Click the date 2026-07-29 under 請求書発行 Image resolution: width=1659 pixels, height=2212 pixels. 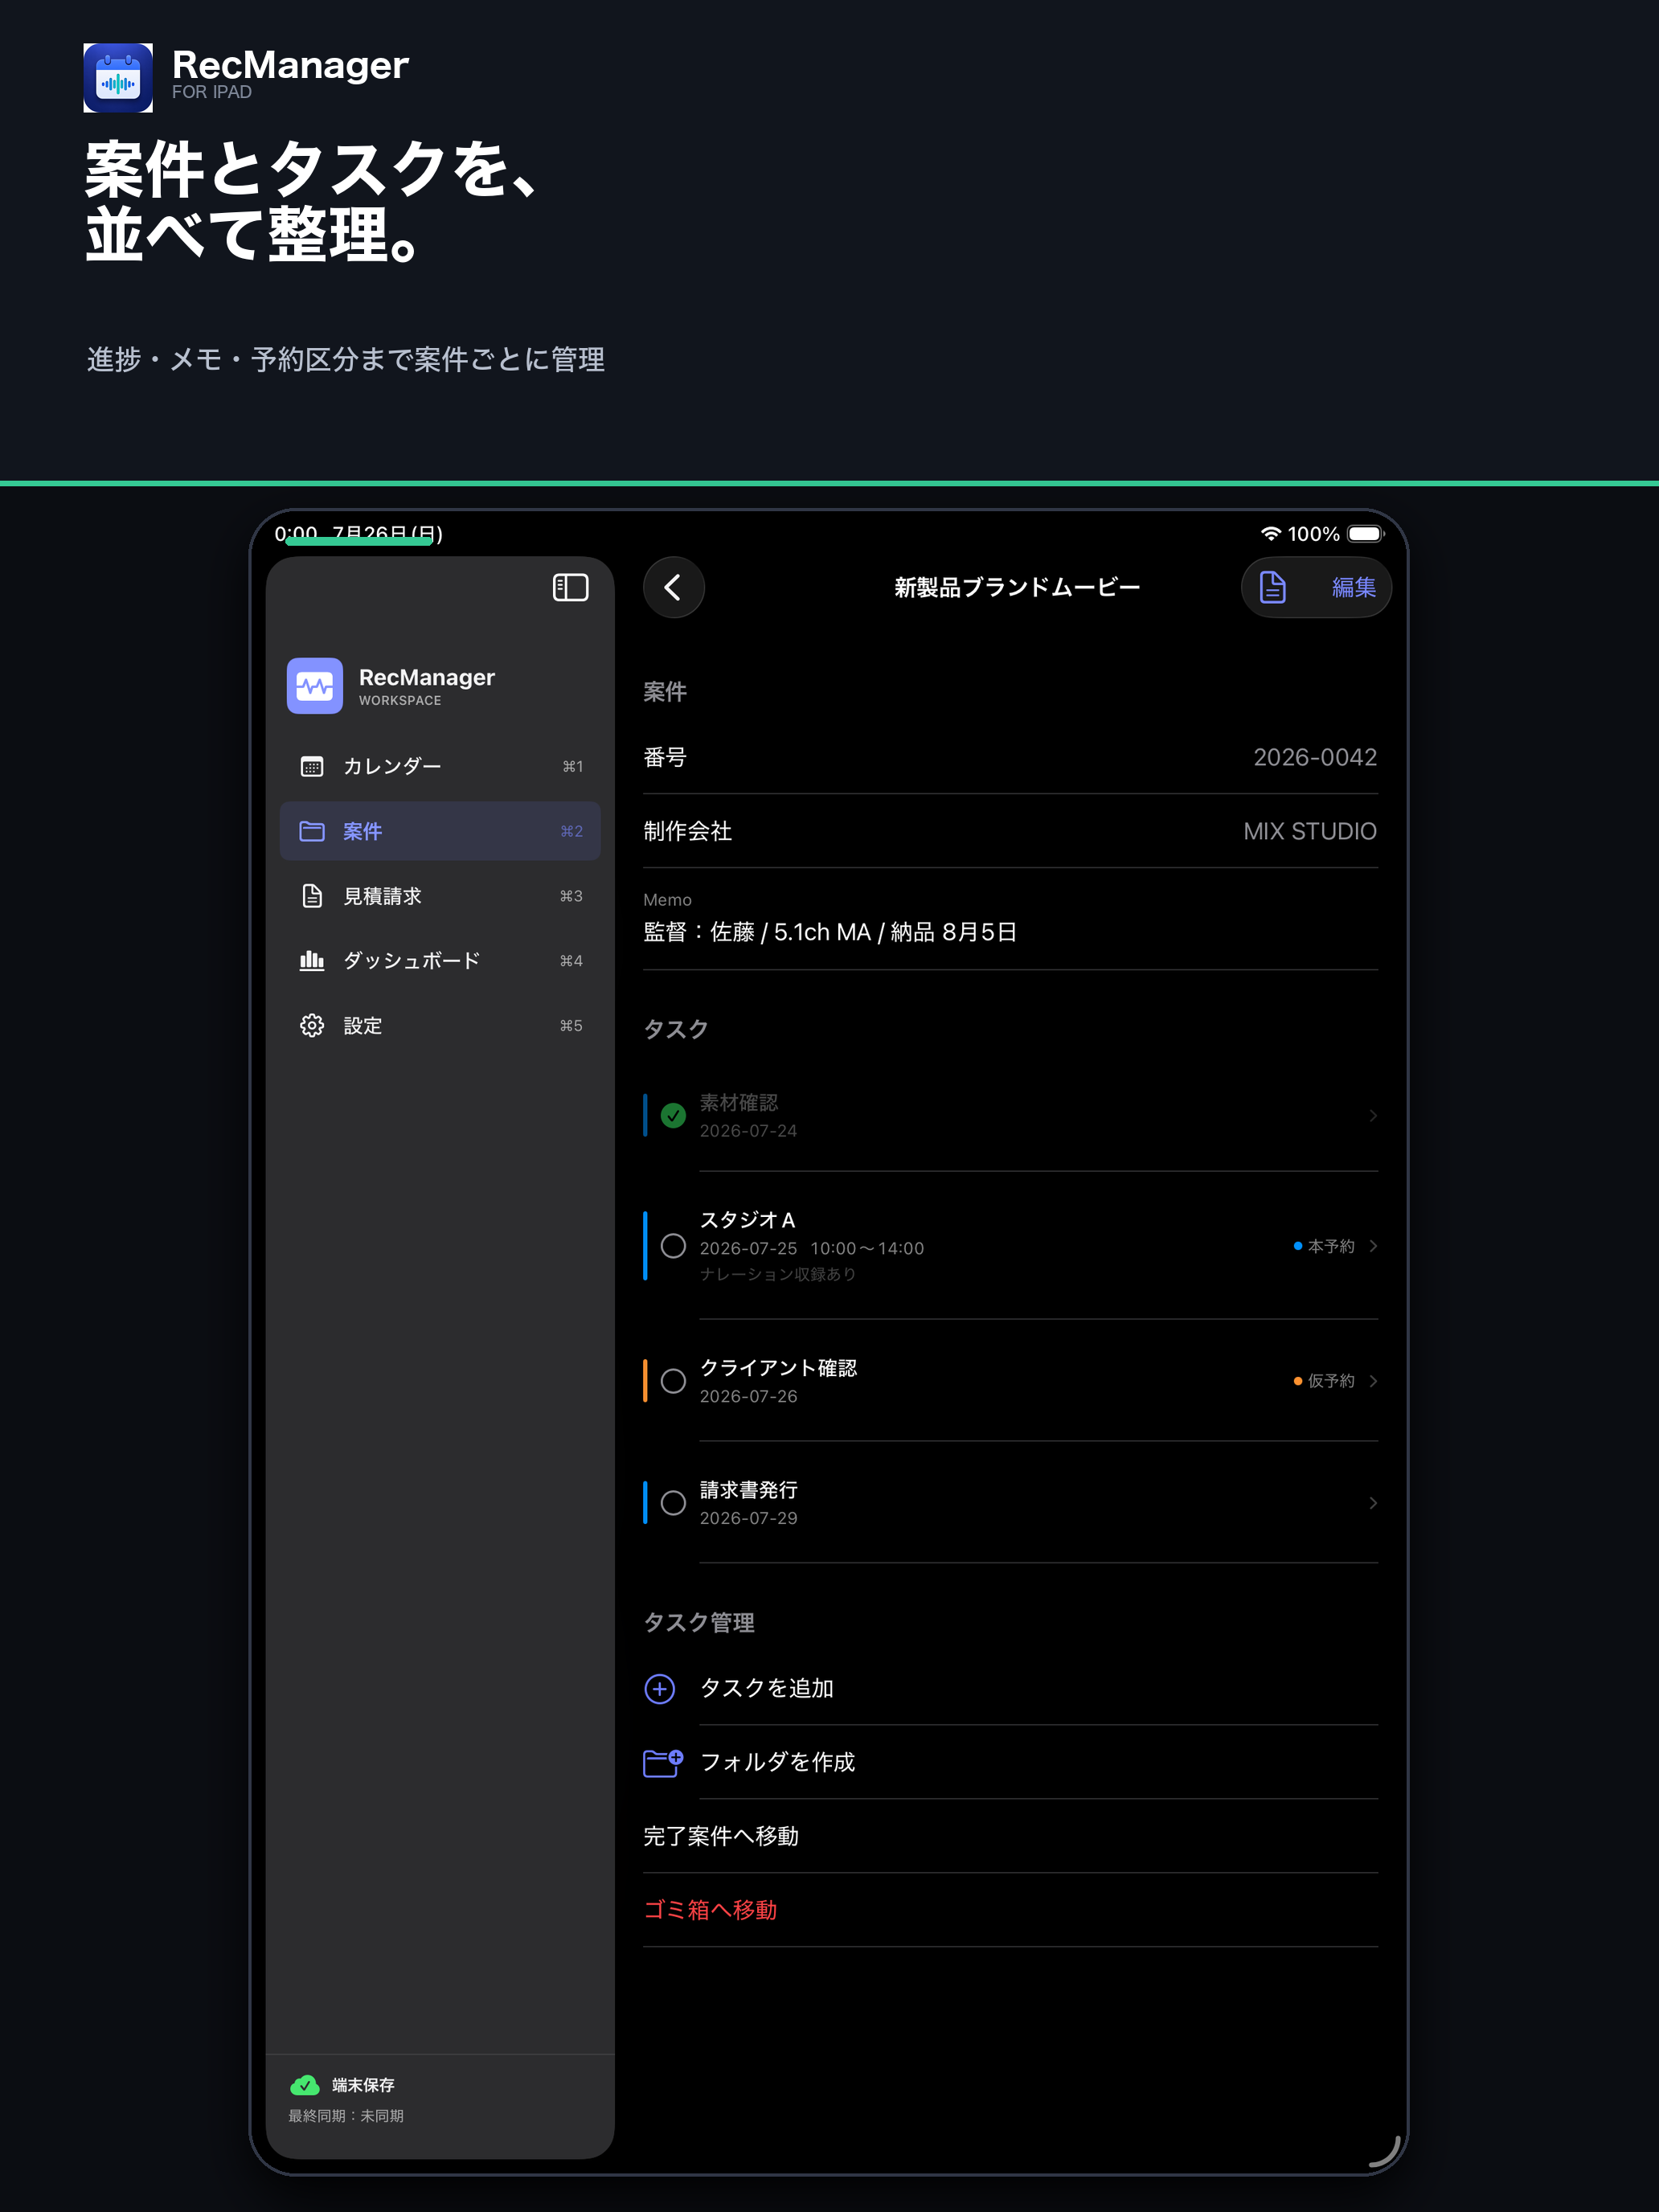[748, 1518]
